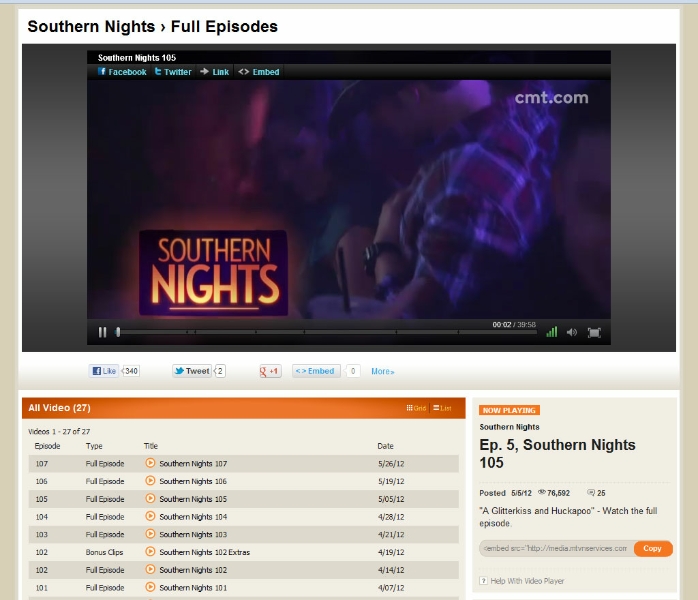Enter fullscreen mode in the video player
The image size is (698, 600).
[594, 332]
